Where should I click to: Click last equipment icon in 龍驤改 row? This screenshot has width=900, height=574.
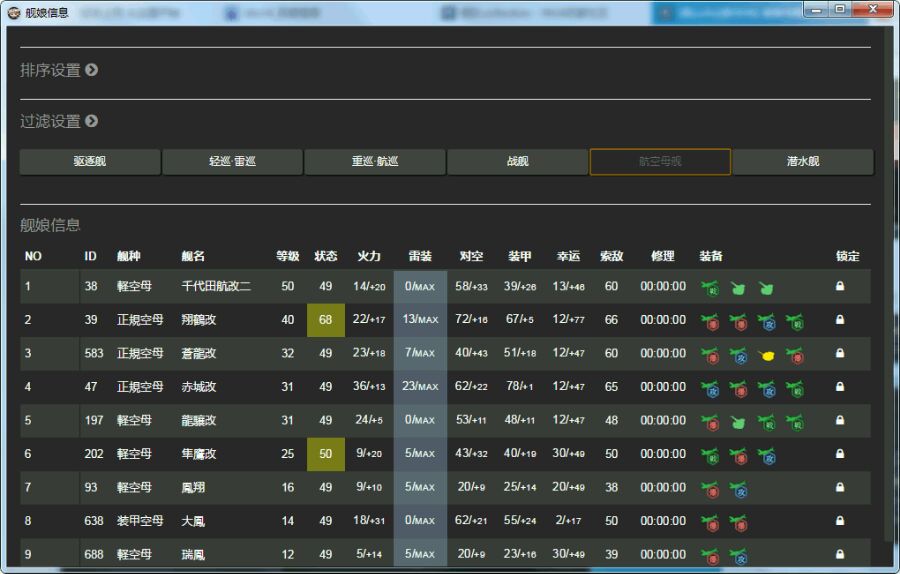795,422
